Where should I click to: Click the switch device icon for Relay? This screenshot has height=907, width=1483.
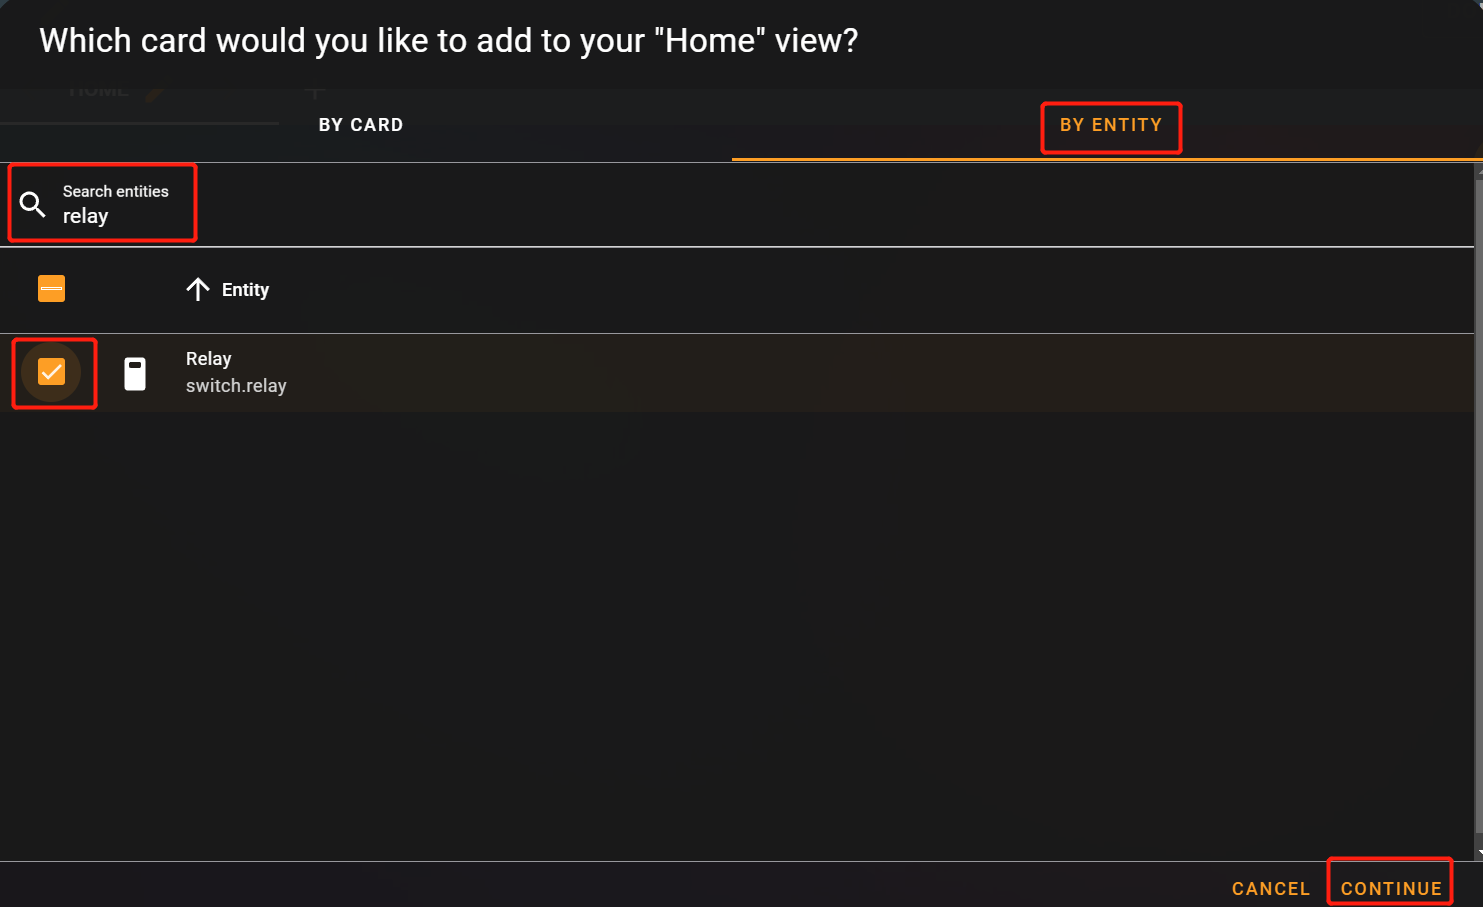pos(135,373)
